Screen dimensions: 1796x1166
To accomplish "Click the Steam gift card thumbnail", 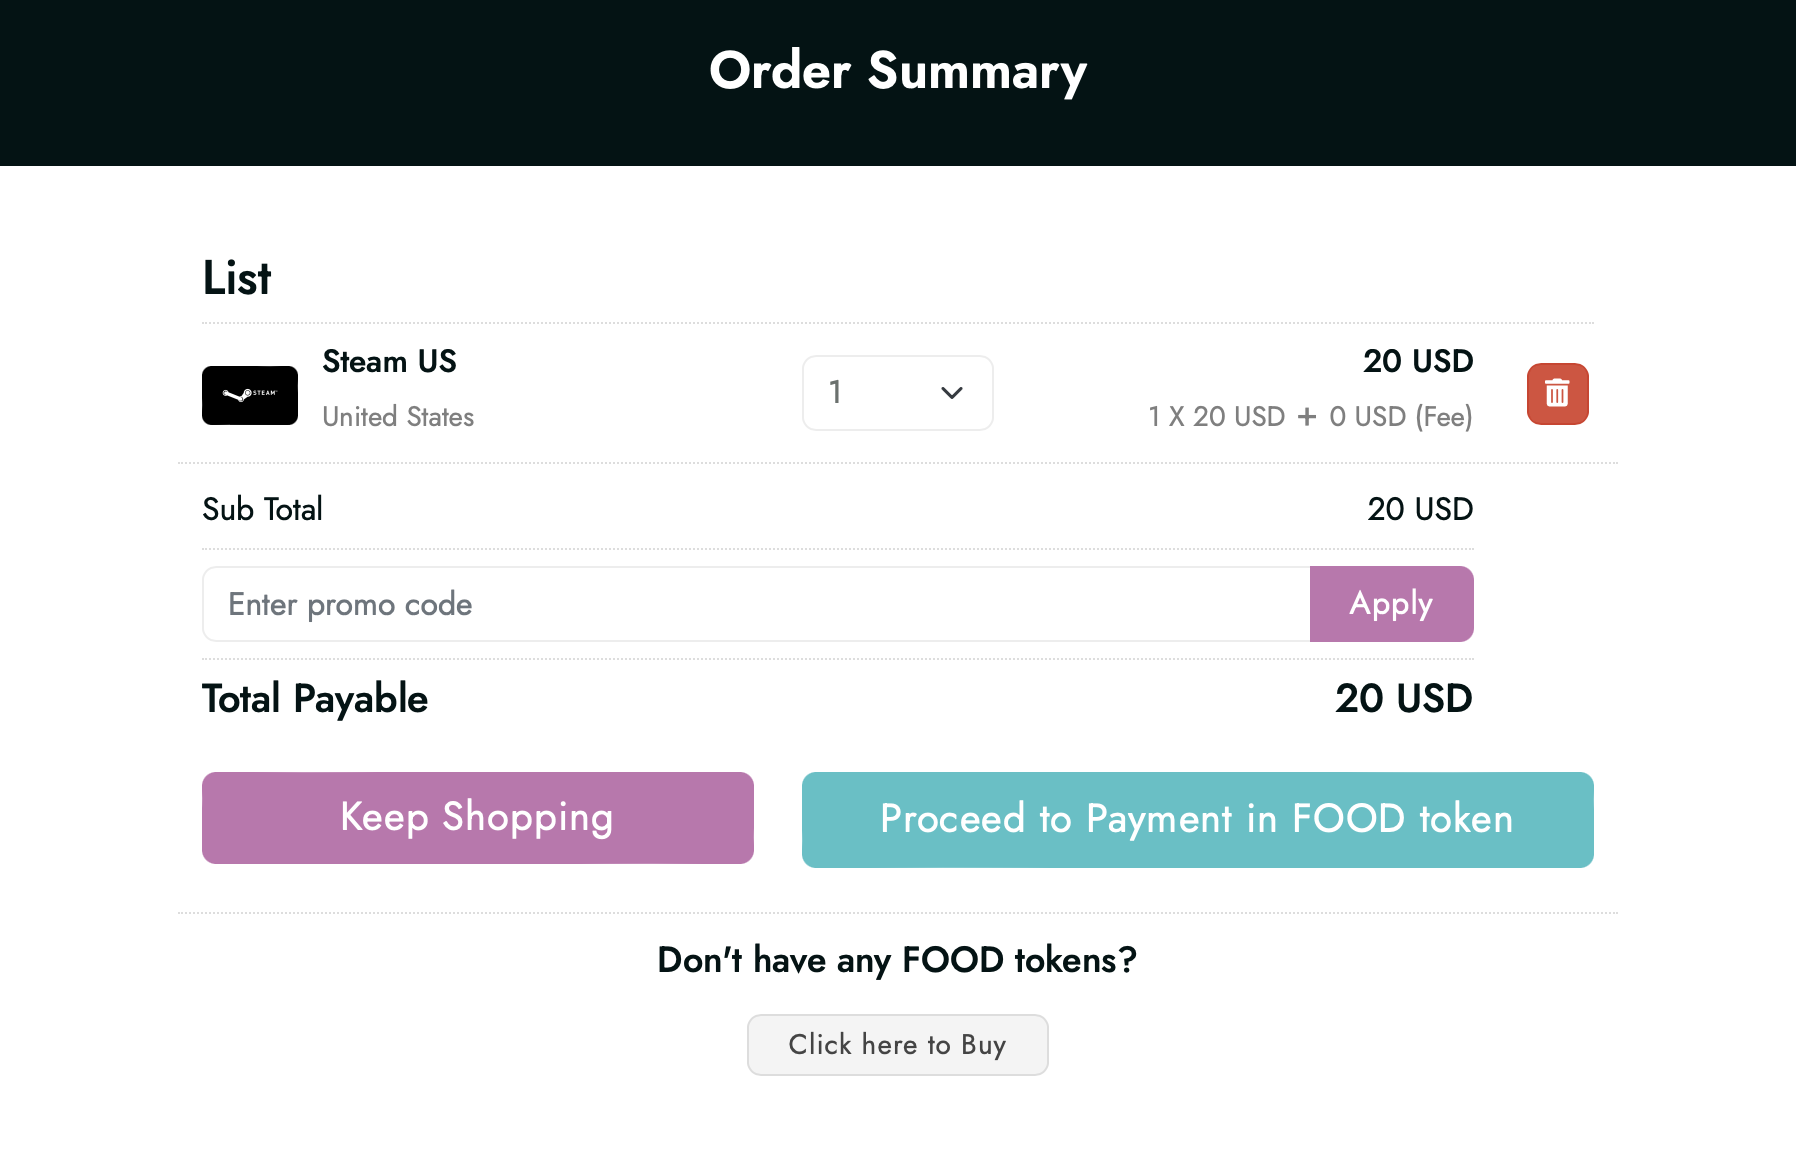I will (x=250, y=395).
